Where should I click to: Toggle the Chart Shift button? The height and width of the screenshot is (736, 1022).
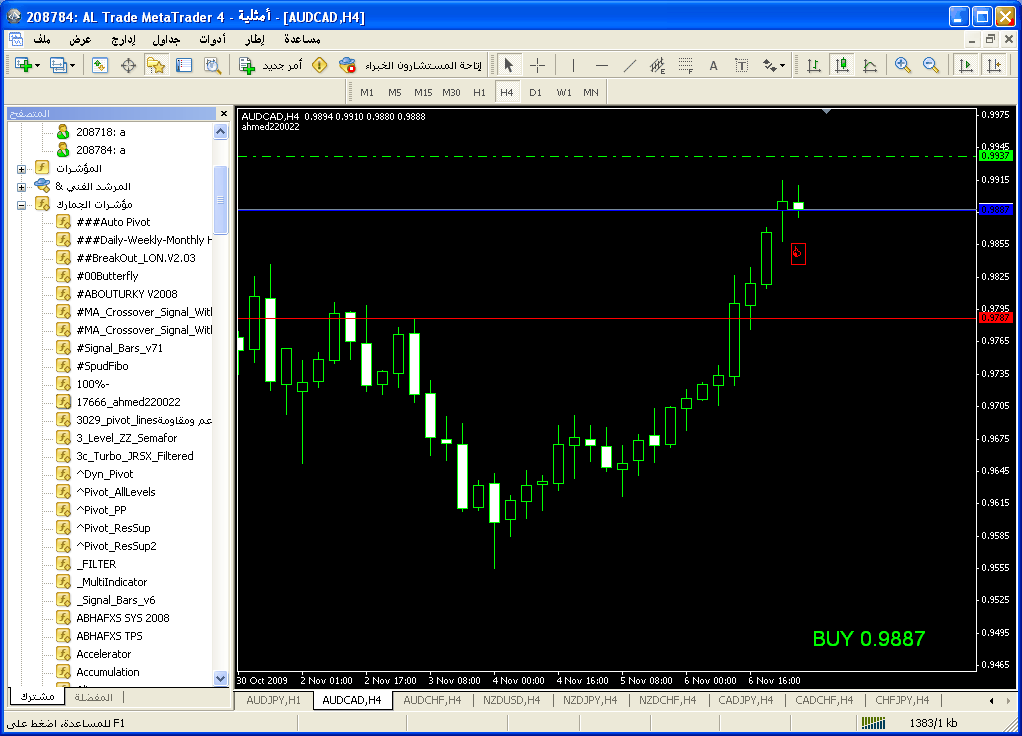click(x=993, y=65)
